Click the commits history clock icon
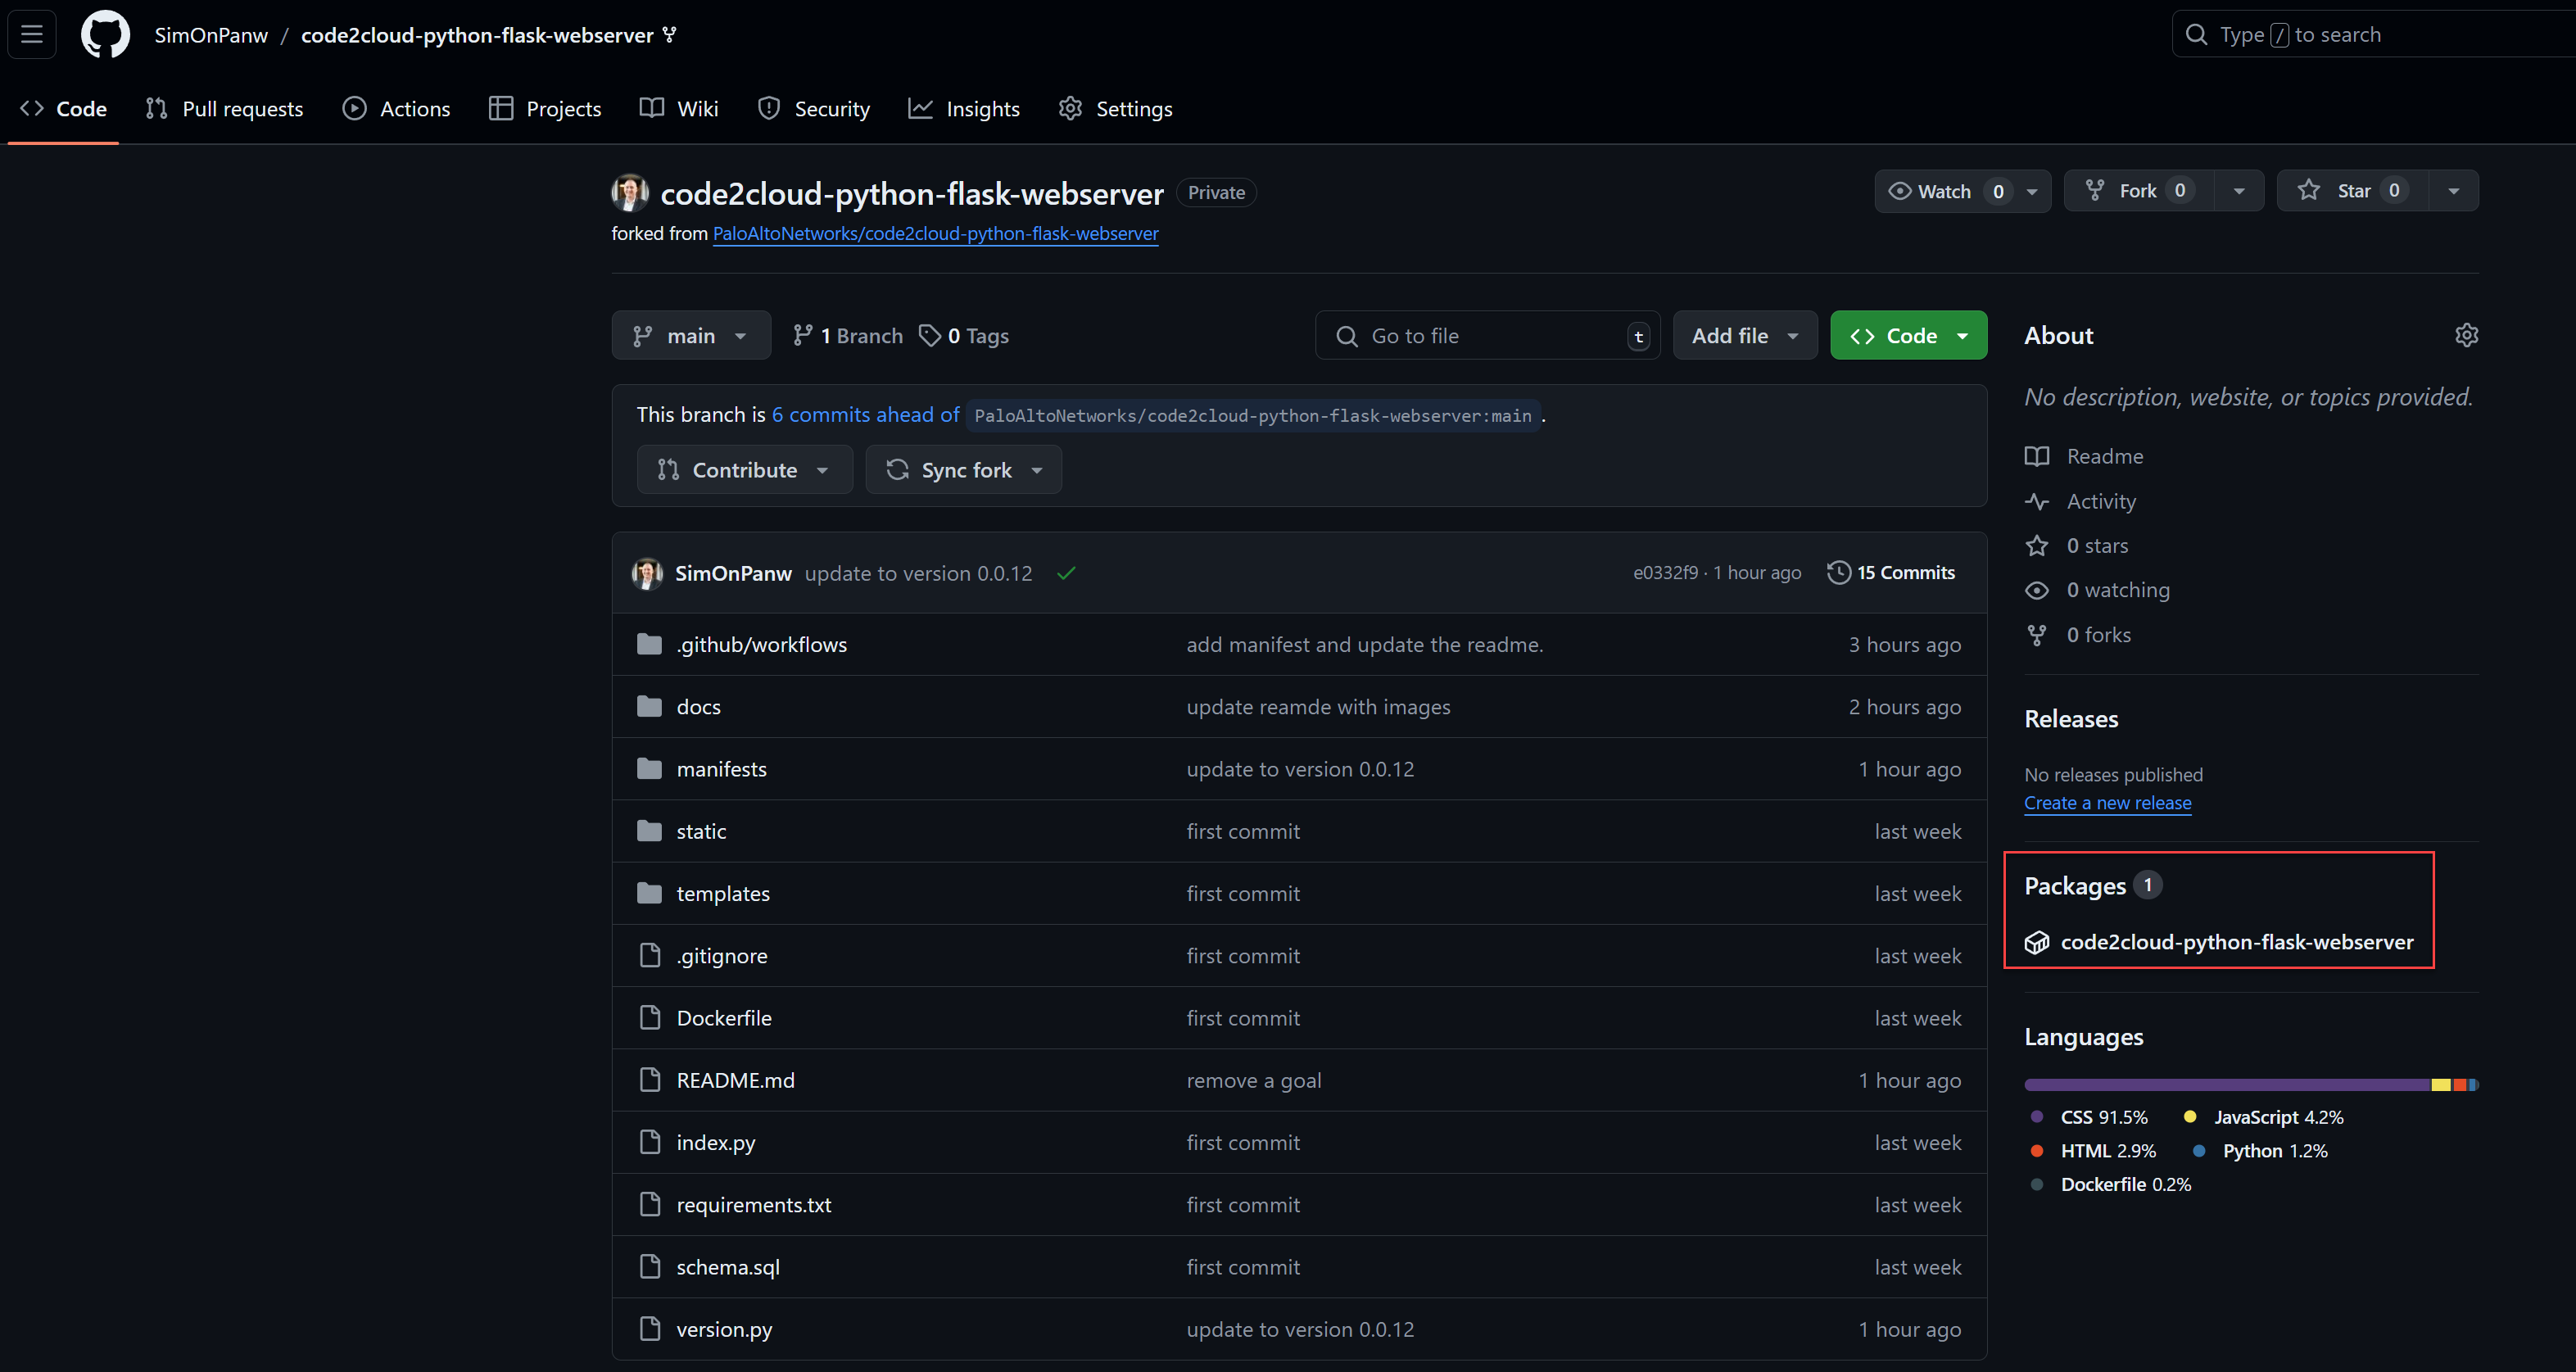2576x1372 pixels. [1838, 573]
